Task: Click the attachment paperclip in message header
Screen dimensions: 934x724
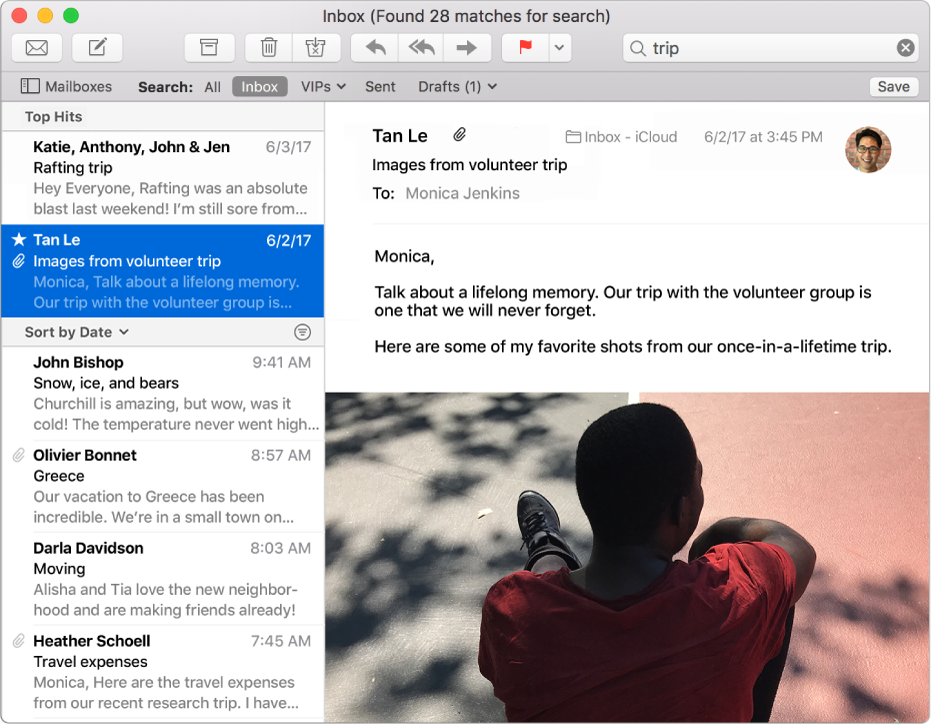Action: click(x=459, y=135)
